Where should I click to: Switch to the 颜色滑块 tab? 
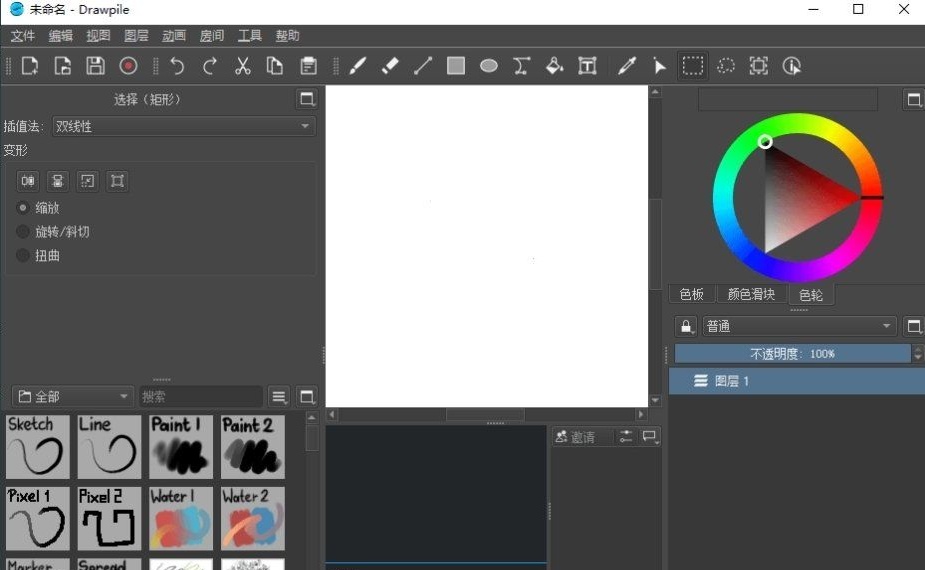tap(751, 294)
